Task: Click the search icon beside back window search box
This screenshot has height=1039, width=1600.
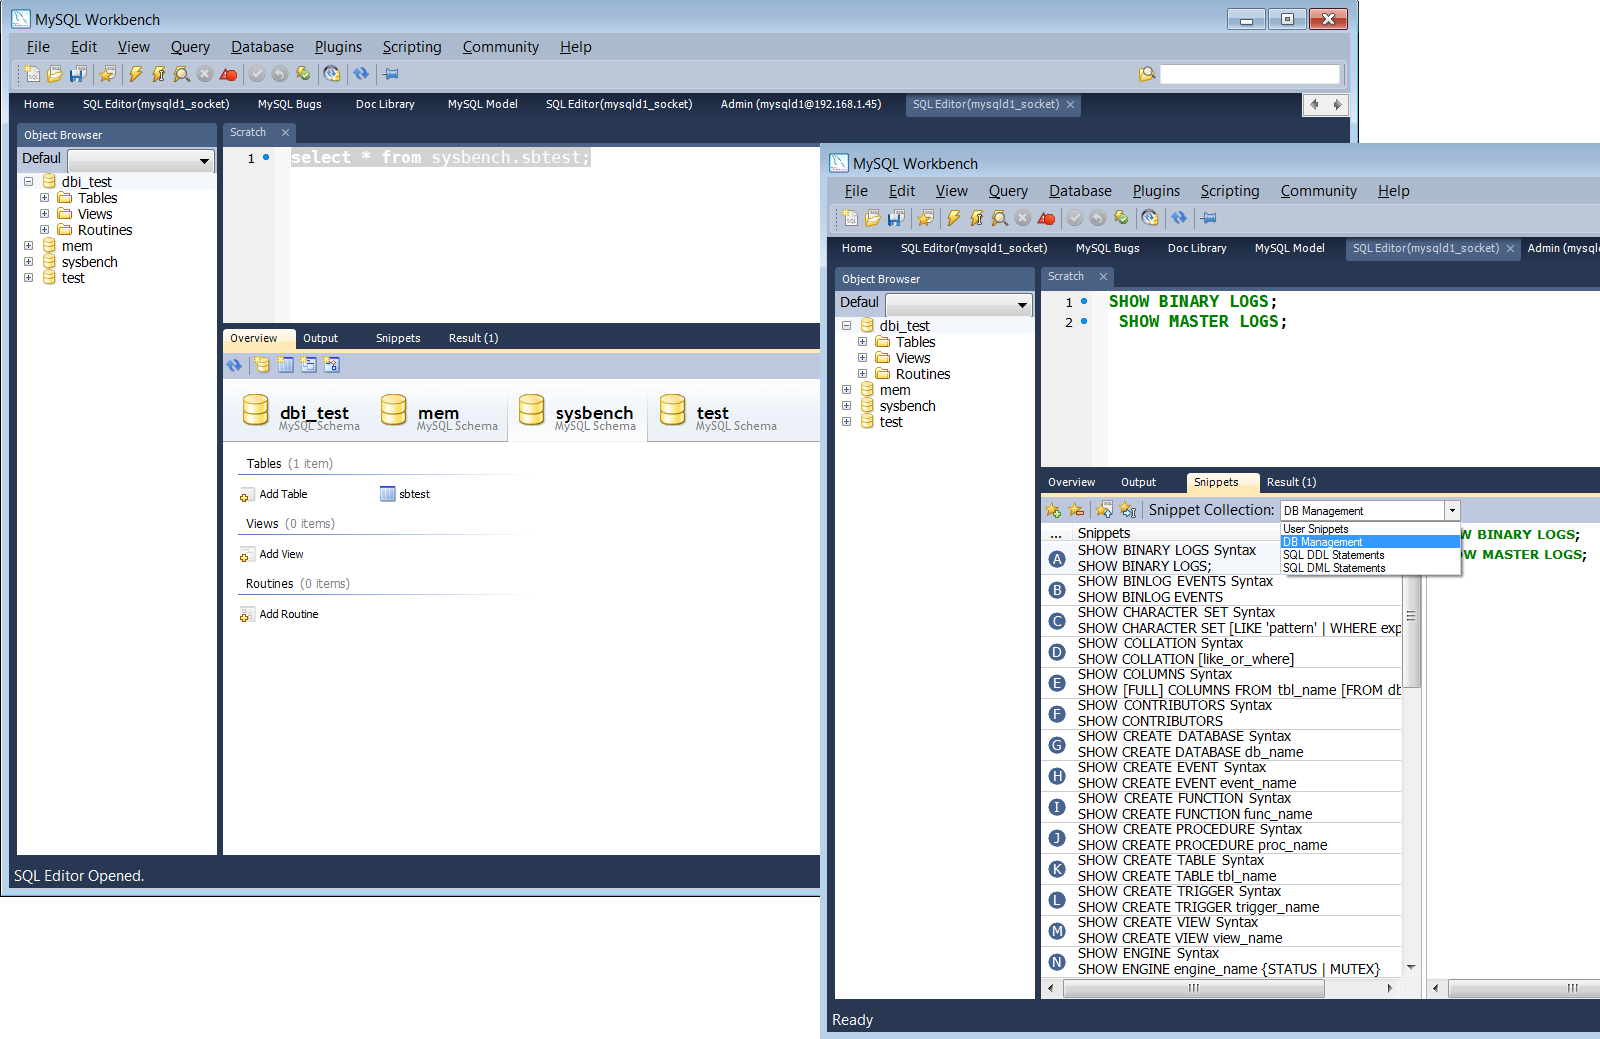Action: pyautogui.click(x=1147, y=74)
